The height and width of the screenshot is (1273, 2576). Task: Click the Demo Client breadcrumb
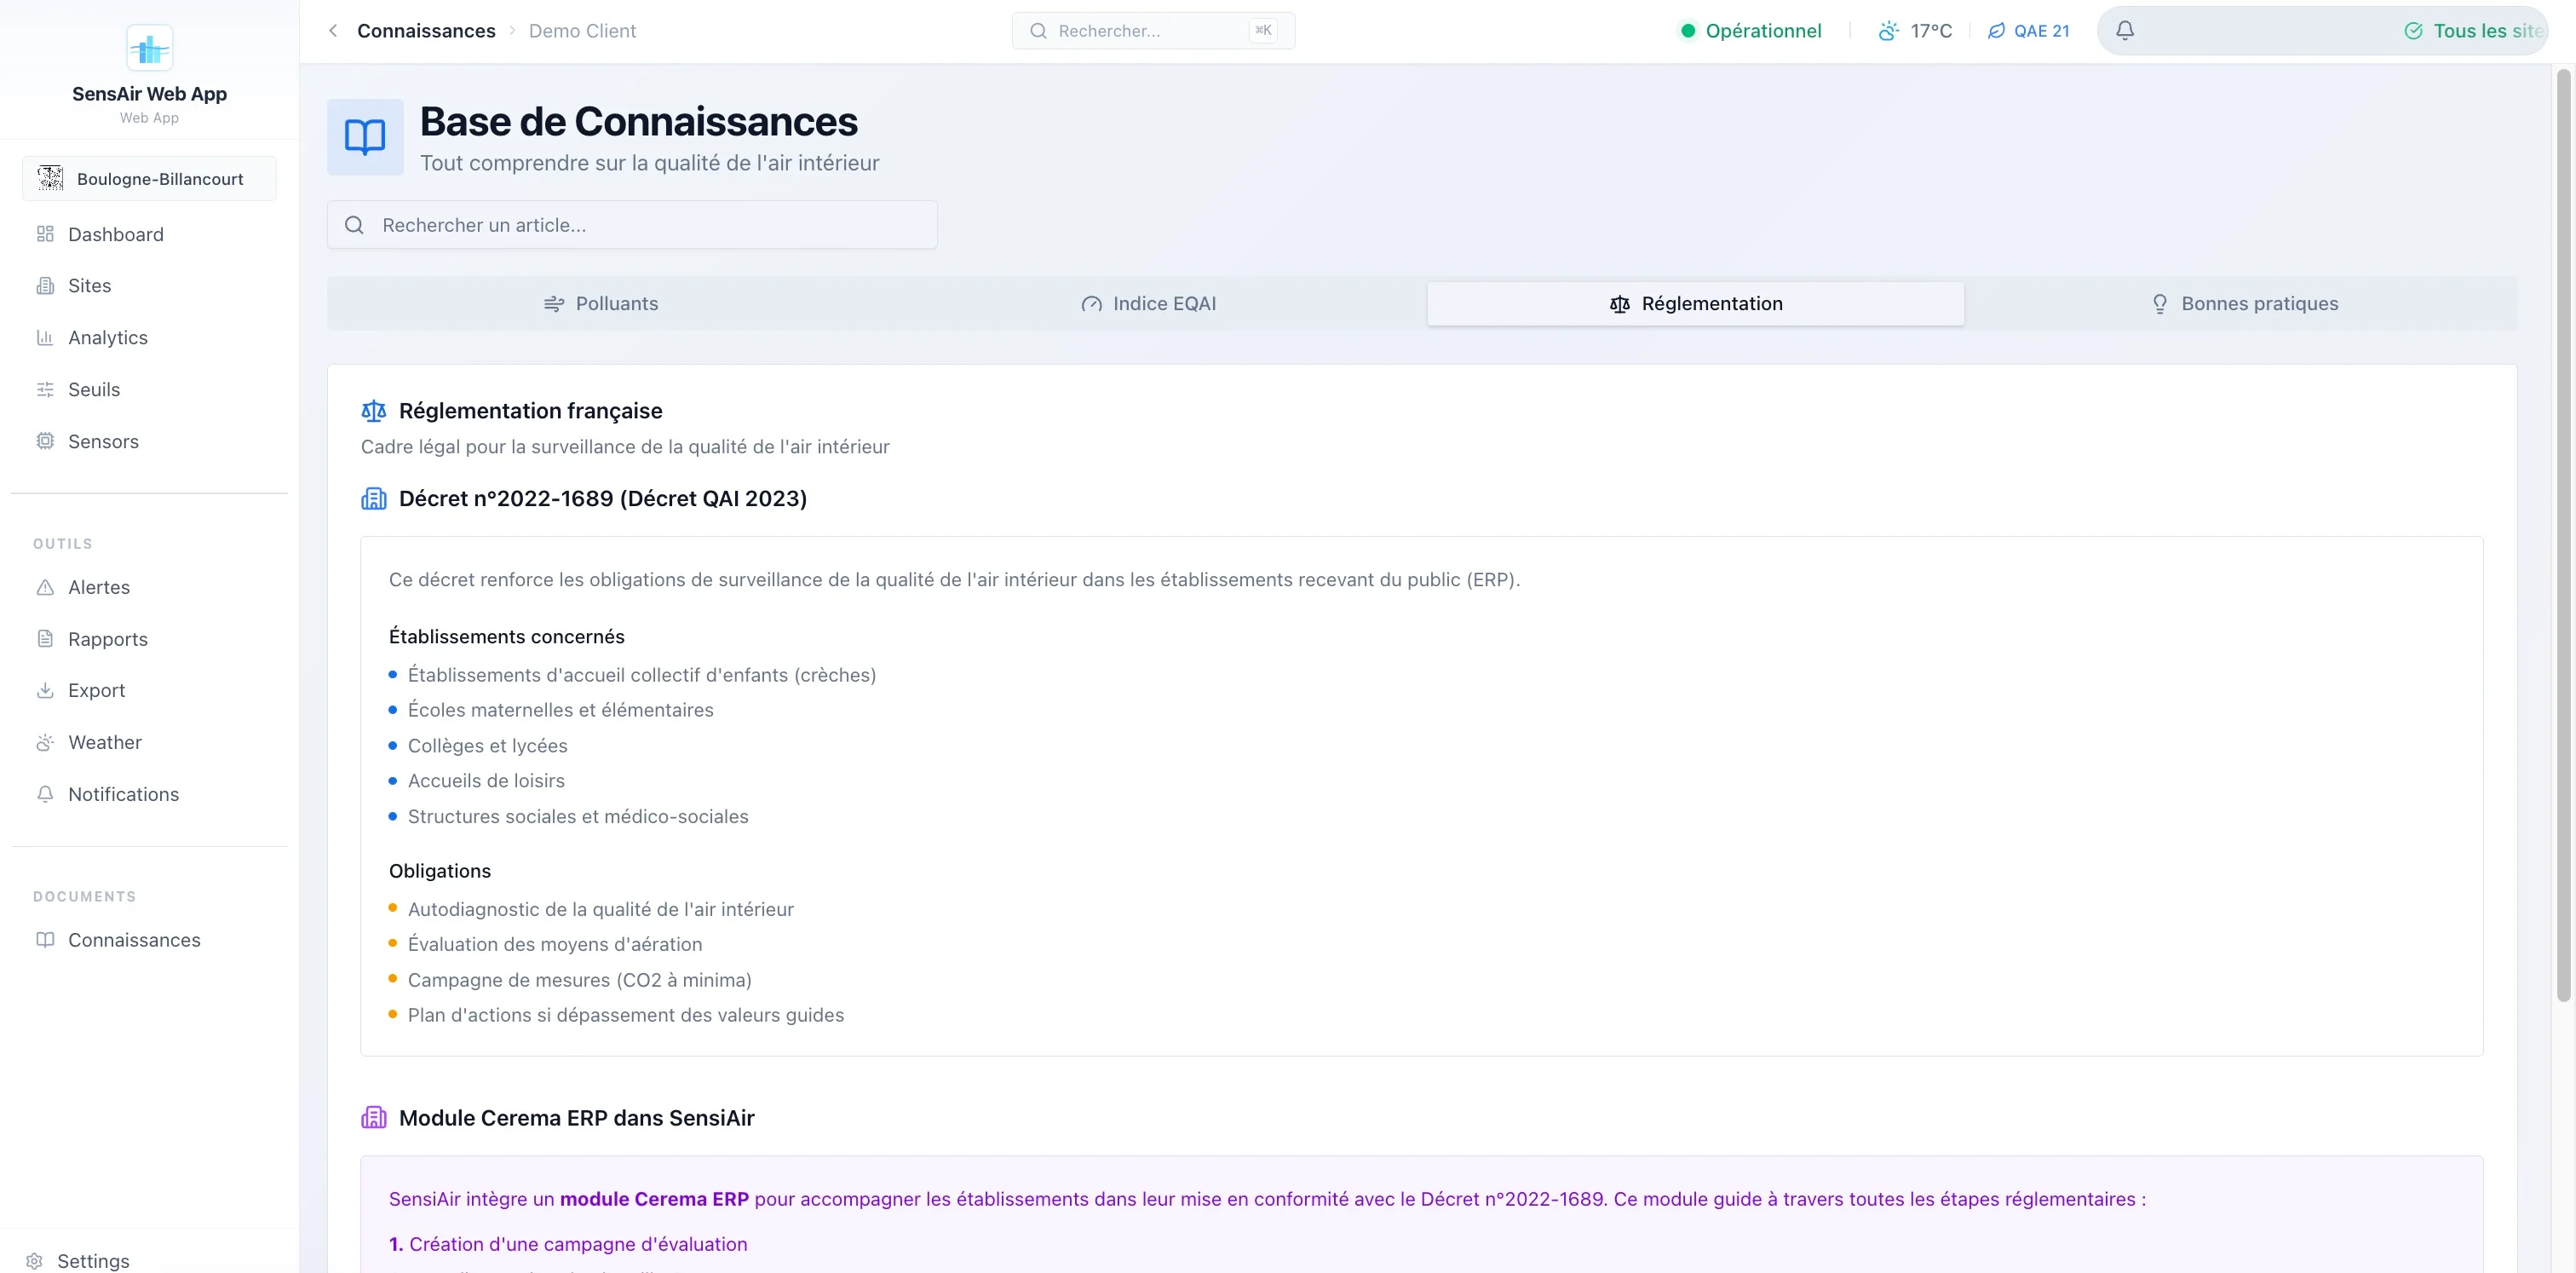coord(582,31)
